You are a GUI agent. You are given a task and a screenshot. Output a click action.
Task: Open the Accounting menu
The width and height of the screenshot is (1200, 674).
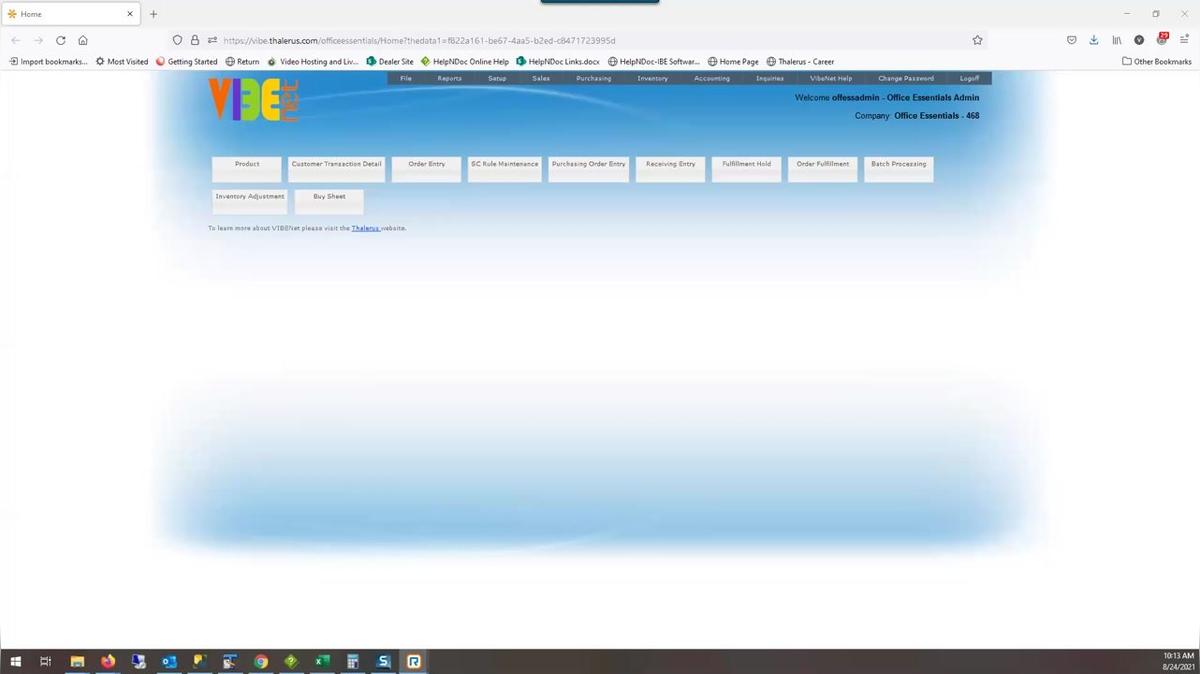coord(712,78)
